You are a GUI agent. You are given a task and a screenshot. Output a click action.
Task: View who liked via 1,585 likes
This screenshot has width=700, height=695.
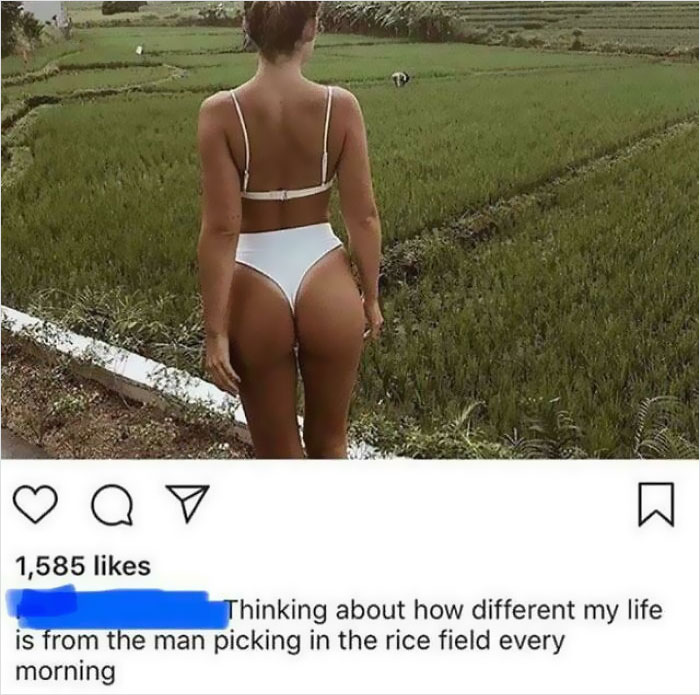tap(83, 566)
